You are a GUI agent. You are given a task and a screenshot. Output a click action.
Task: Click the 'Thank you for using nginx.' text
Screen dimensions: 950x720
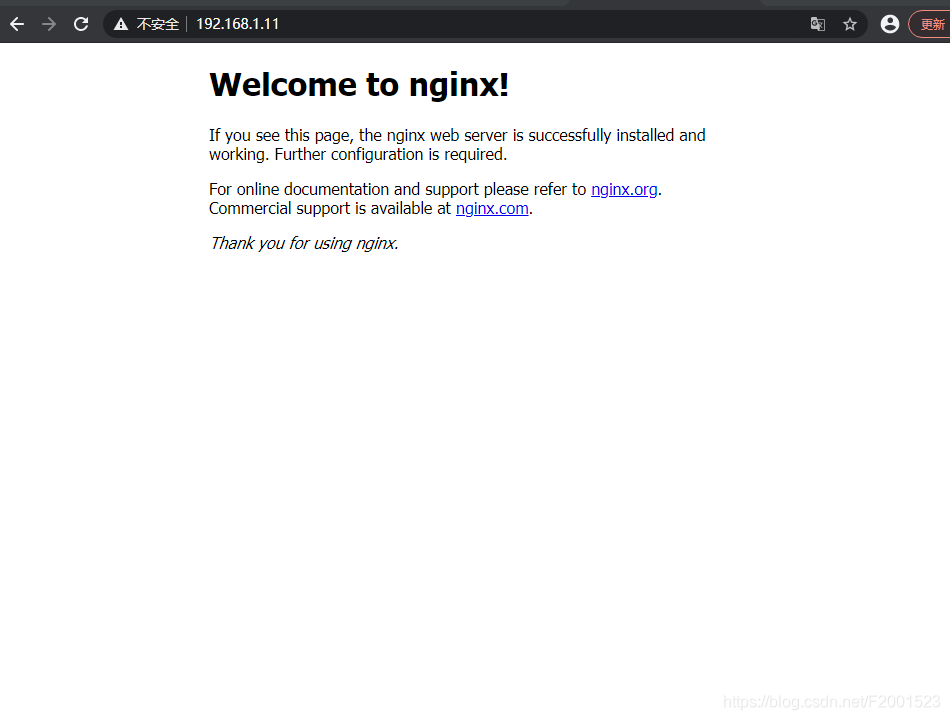point(304,244)
